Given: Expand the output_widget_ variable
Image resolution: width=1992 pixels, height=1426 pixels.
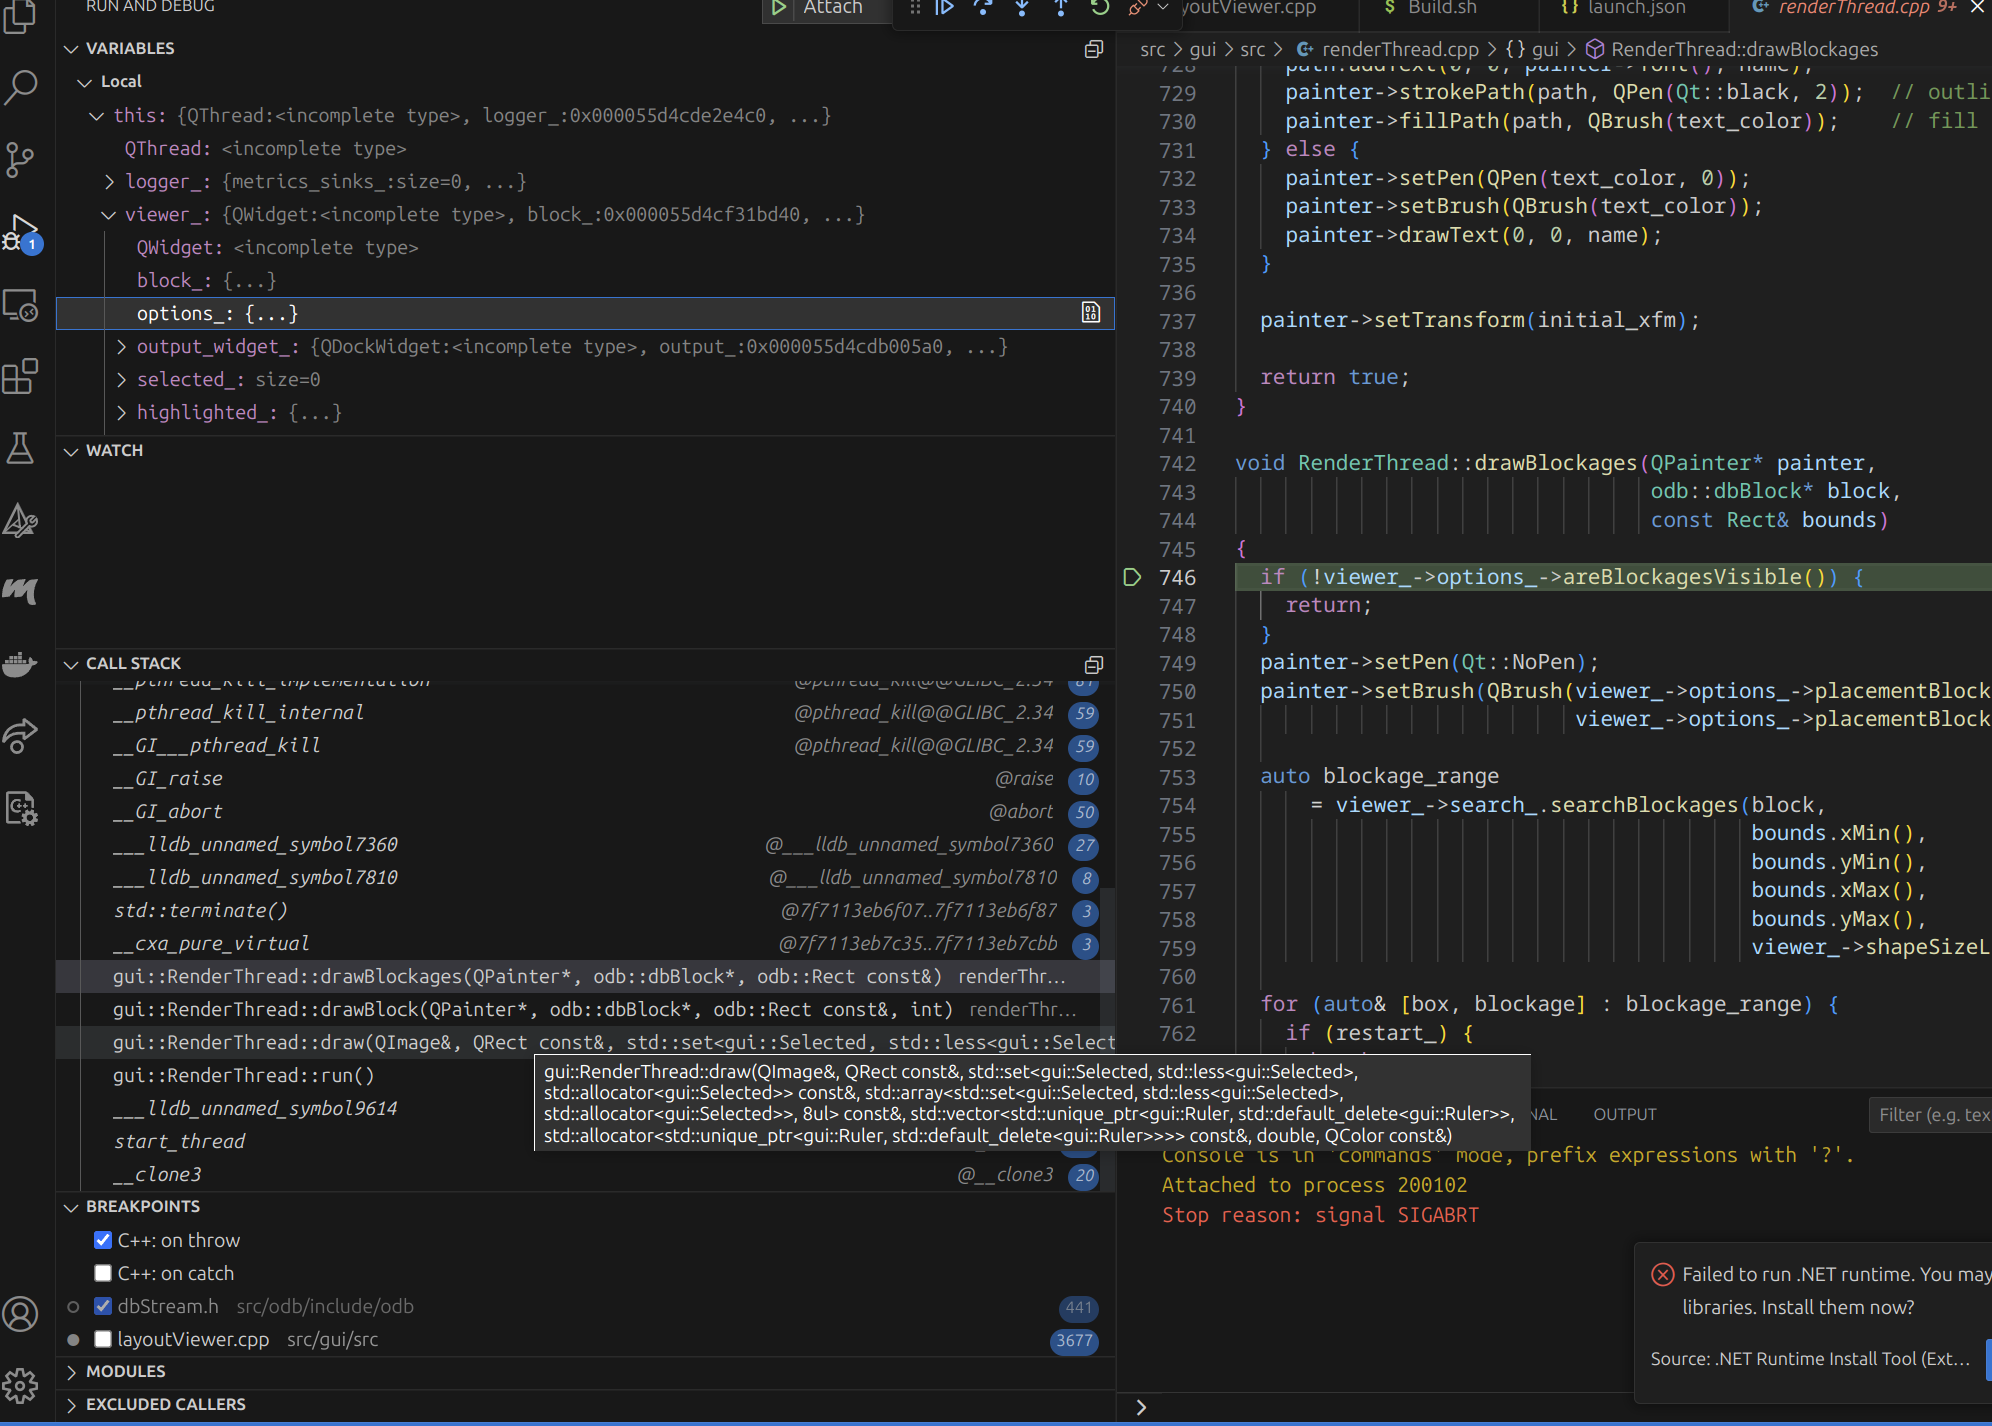Looking at the screenshot, I should [x=121, y=346].
